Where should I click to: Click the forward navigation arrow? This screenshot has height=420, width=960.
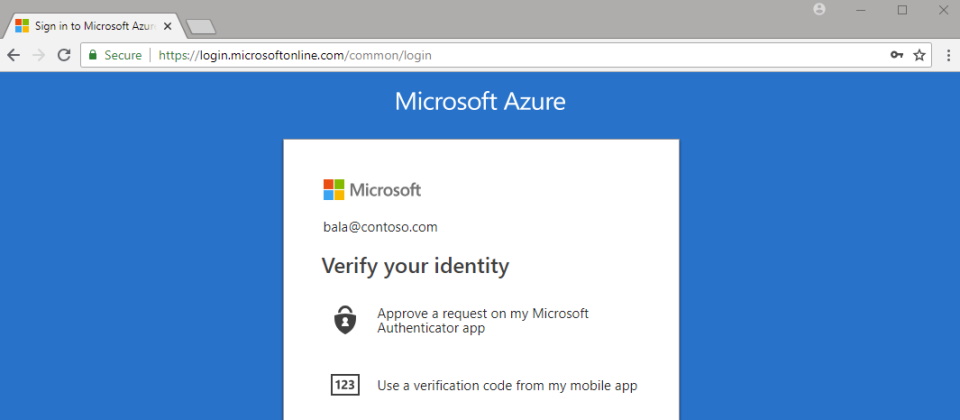coord(39,56)
